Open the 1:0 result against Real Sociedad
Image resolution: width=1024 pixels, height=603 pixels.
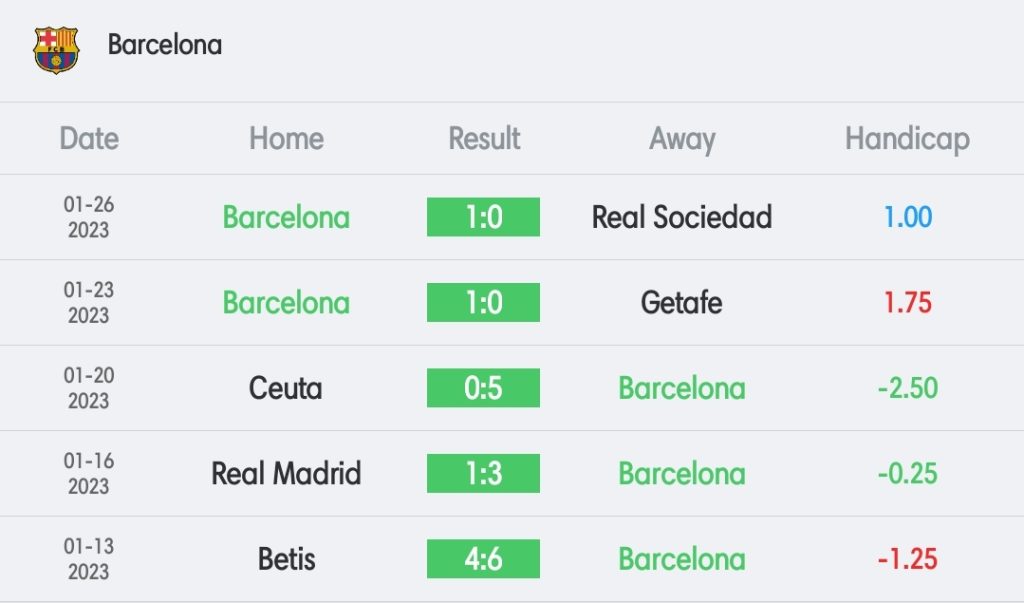pyautogui.click(x=483, y=217)
